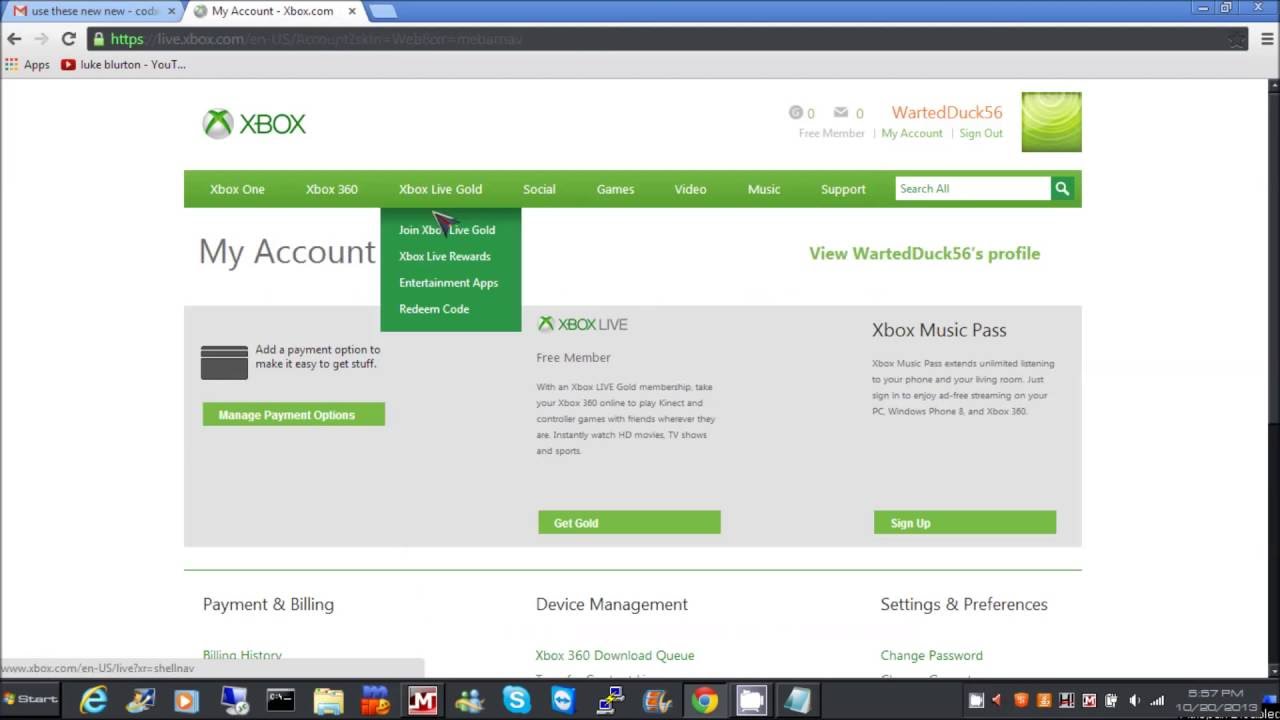Click the system tray volume speaker icon
1280x720 pixels.
tap(1134, 700)
